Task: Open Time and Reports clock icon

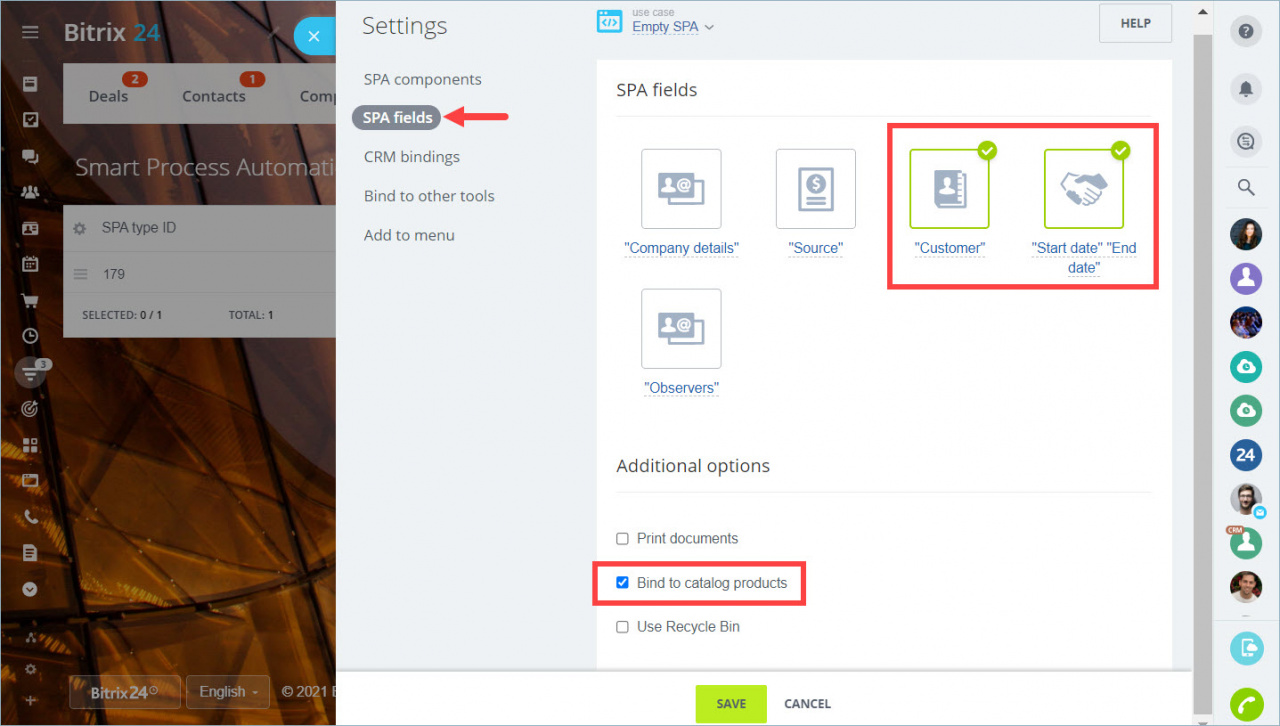Action: (30, 336)
